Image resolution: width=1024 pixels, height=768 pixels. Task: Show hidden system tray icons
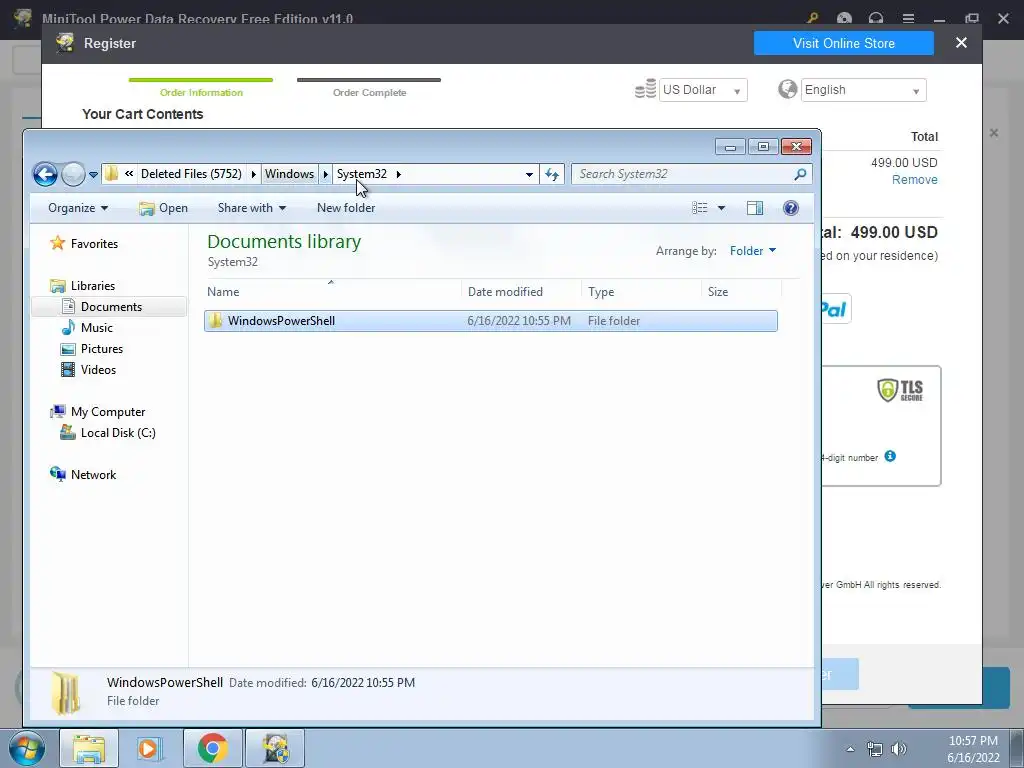pos(850,749)
